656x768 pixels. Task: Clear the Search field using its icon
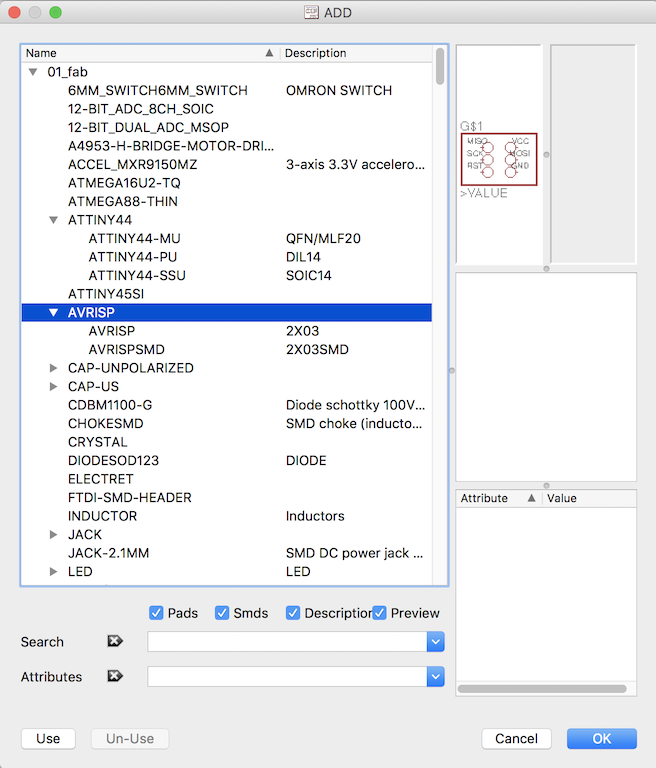[x=115, y=641]
